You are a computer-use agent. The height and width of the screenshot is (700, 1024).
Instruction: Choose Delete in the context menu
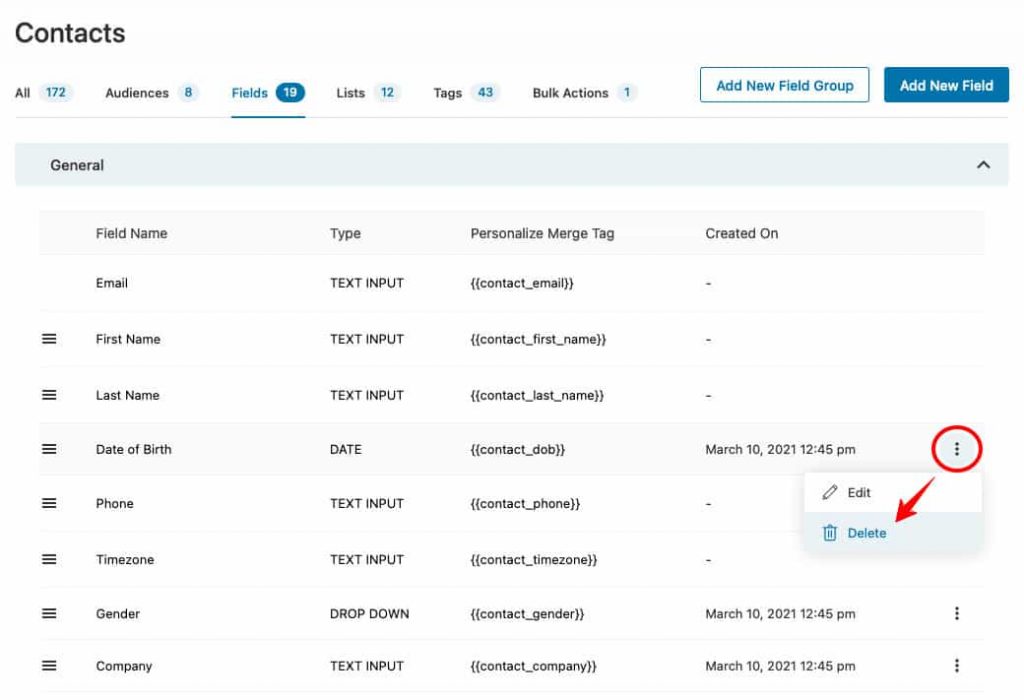[892, 533]
